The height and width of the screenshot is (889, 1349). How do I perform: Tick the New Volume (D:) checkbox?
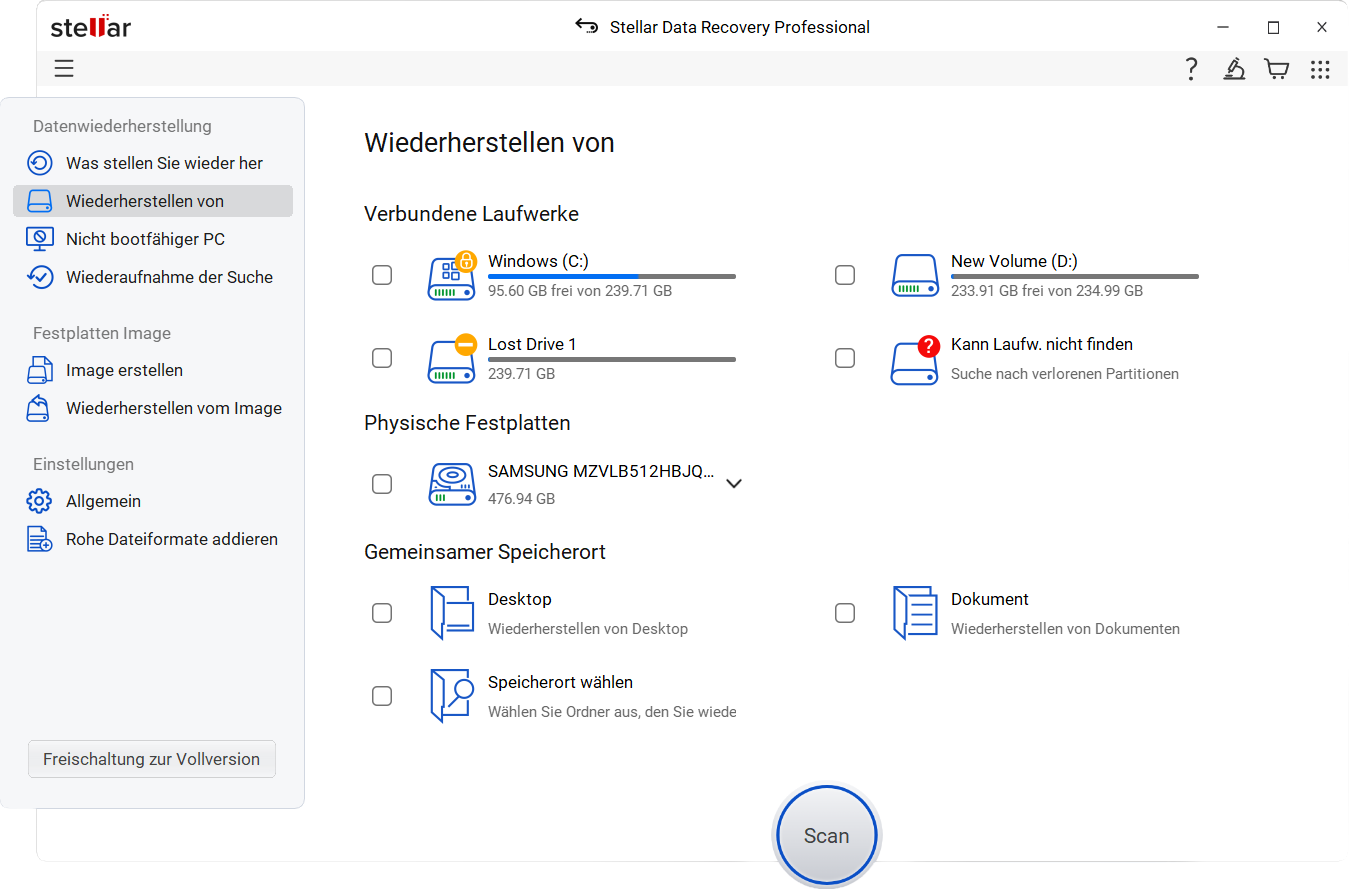point(845,275)
